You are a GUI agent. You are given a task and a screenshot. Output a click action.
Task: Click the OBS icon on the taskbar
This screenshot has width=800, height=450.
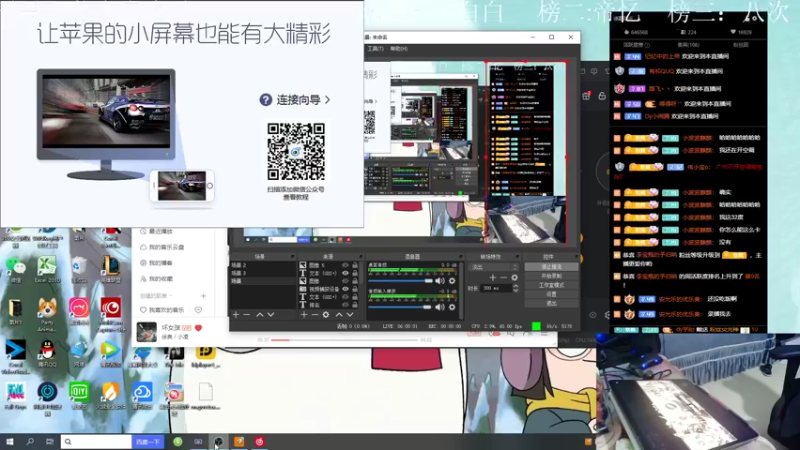[x=218, y=442]
